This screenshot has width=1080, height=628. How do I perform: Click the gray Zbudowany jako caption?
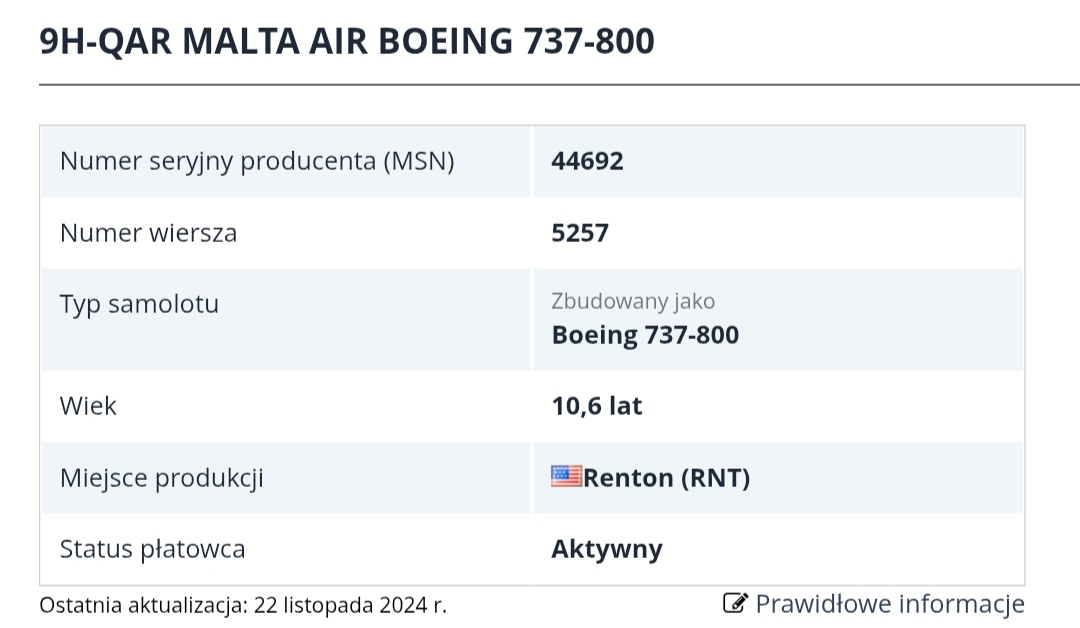pos(633,301)
